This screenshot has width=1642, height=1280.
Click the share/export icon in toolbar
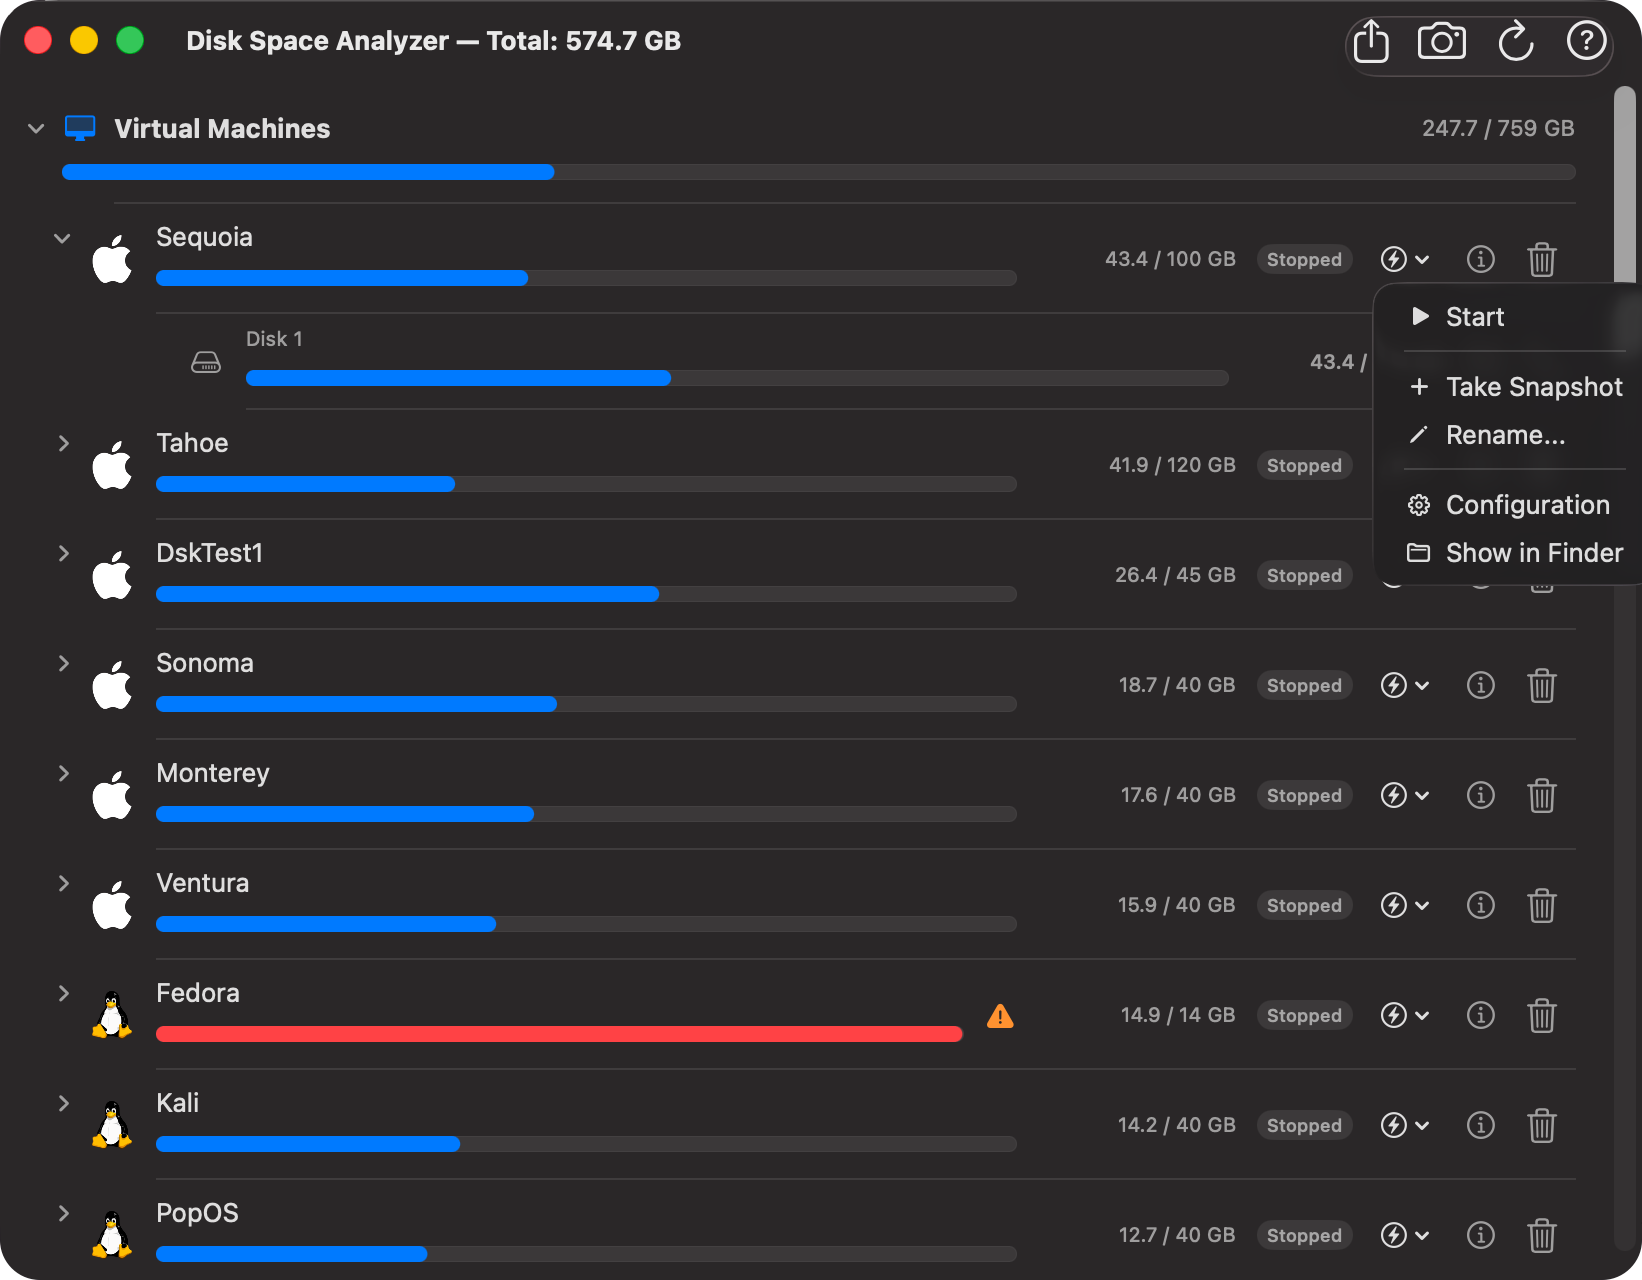(1371, 42)
